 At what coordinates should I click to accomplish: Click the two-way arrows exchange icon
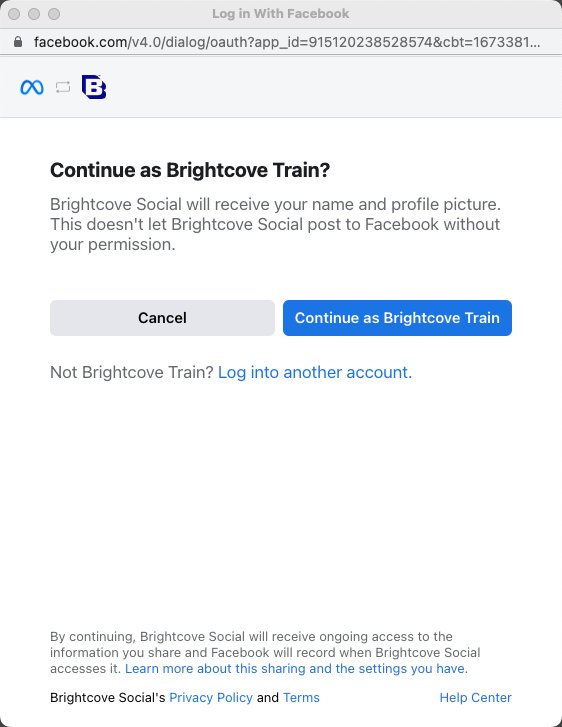(x=63, y=87)
